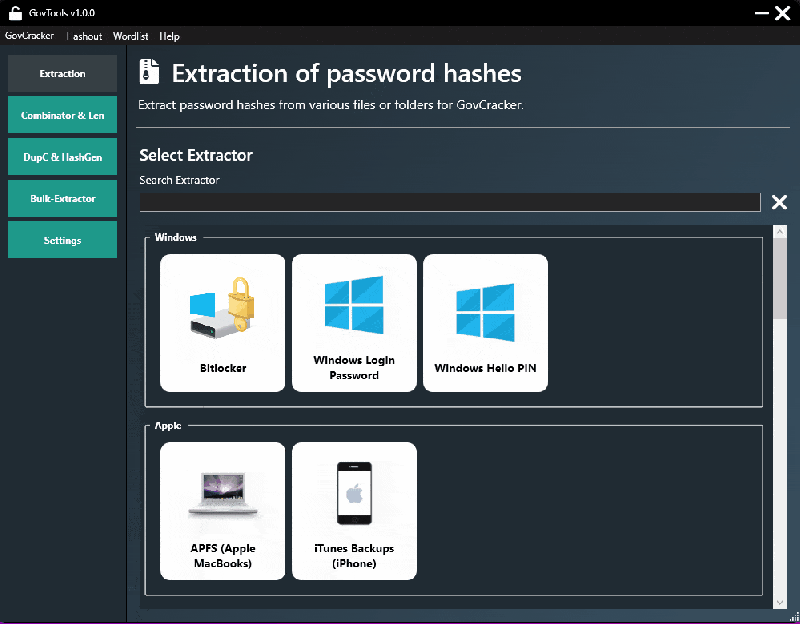
Task: Click the scrollbar up arrow
Action: pos(780,232)
